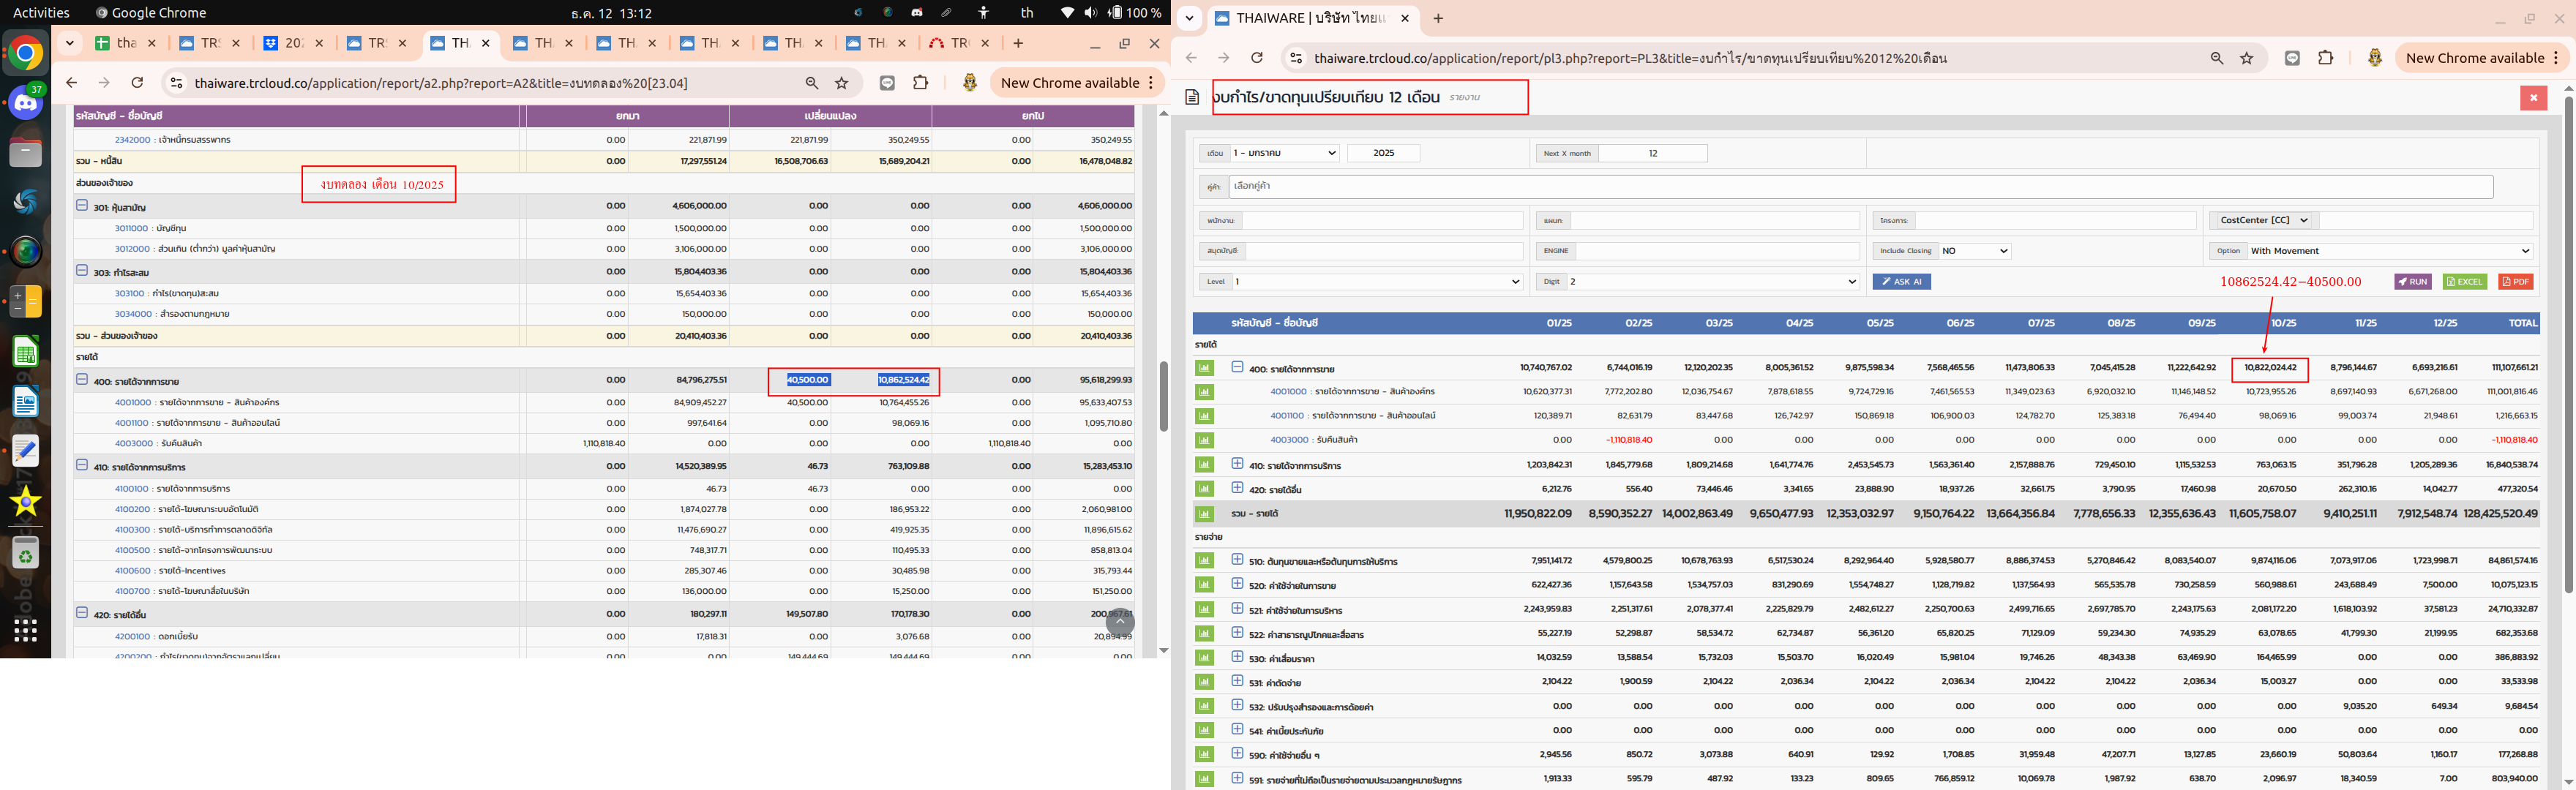This screenshot has width=2576, height=790.
Task: Click zoom magnifier icon in left address bar
Action: tap(812, 83)
